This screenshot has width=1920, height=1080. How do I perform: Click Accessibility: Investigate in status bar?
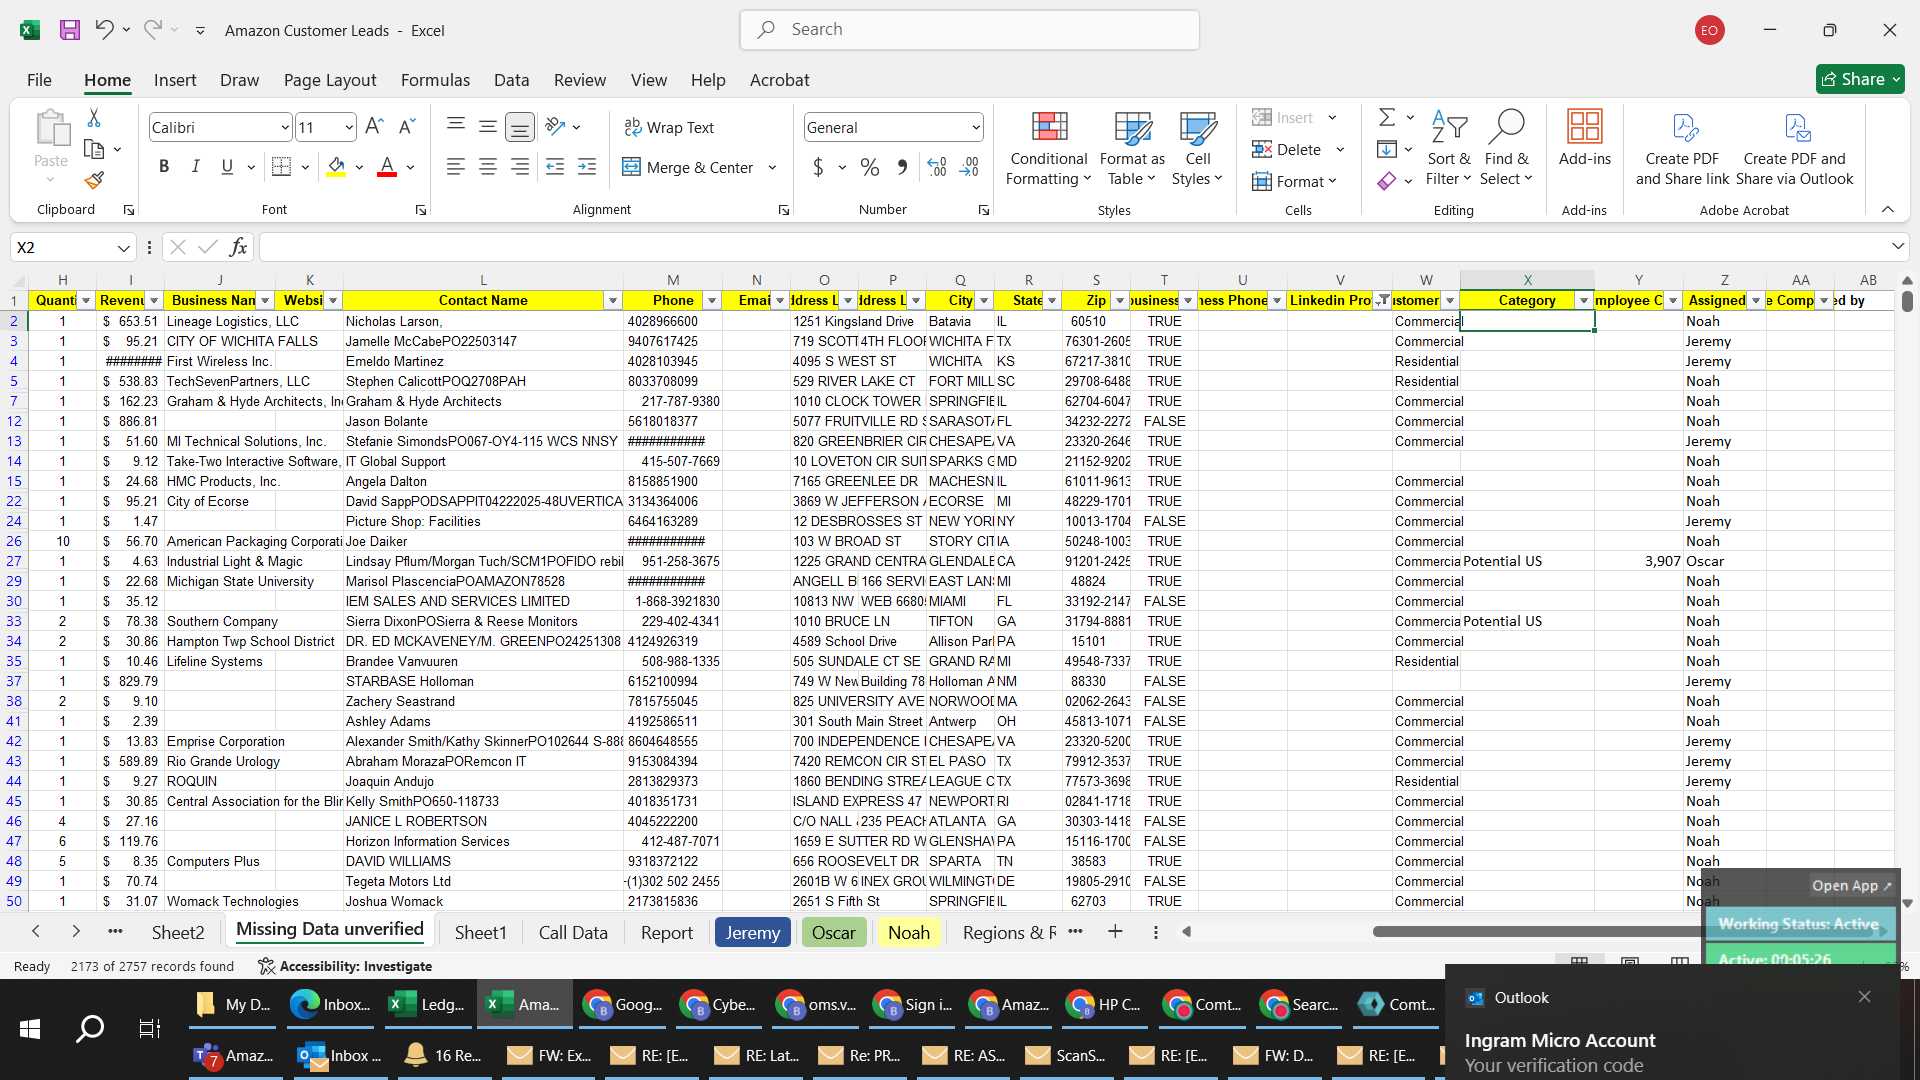345,966
